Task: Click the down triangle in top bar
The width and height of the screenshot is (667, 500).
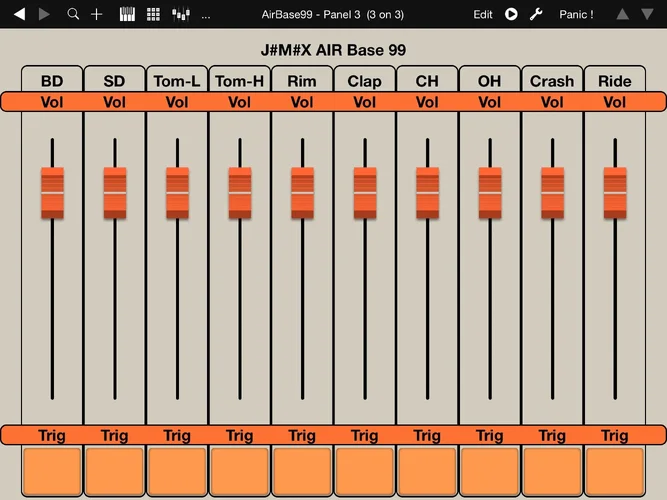Action: pos(647,14)
